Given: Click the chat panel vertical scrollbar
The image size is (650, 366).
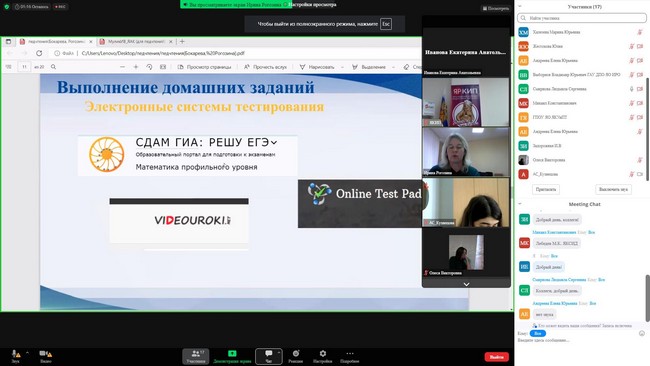Looking at the screenshot, I should pyautogui.click(x=647, y=298).
